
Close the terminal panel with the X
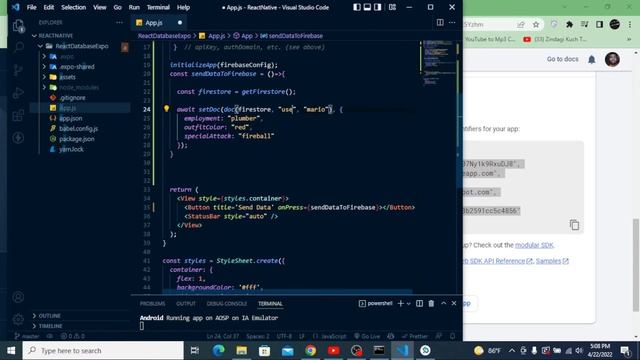[453, 303]
